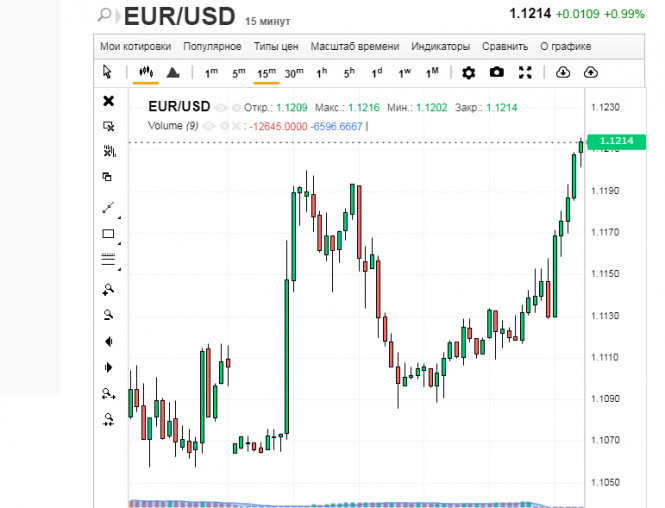Click the -12645.0000 volume value
This screenshot has width=665, height=508.
pyautogui.click(x=278, y=126)
